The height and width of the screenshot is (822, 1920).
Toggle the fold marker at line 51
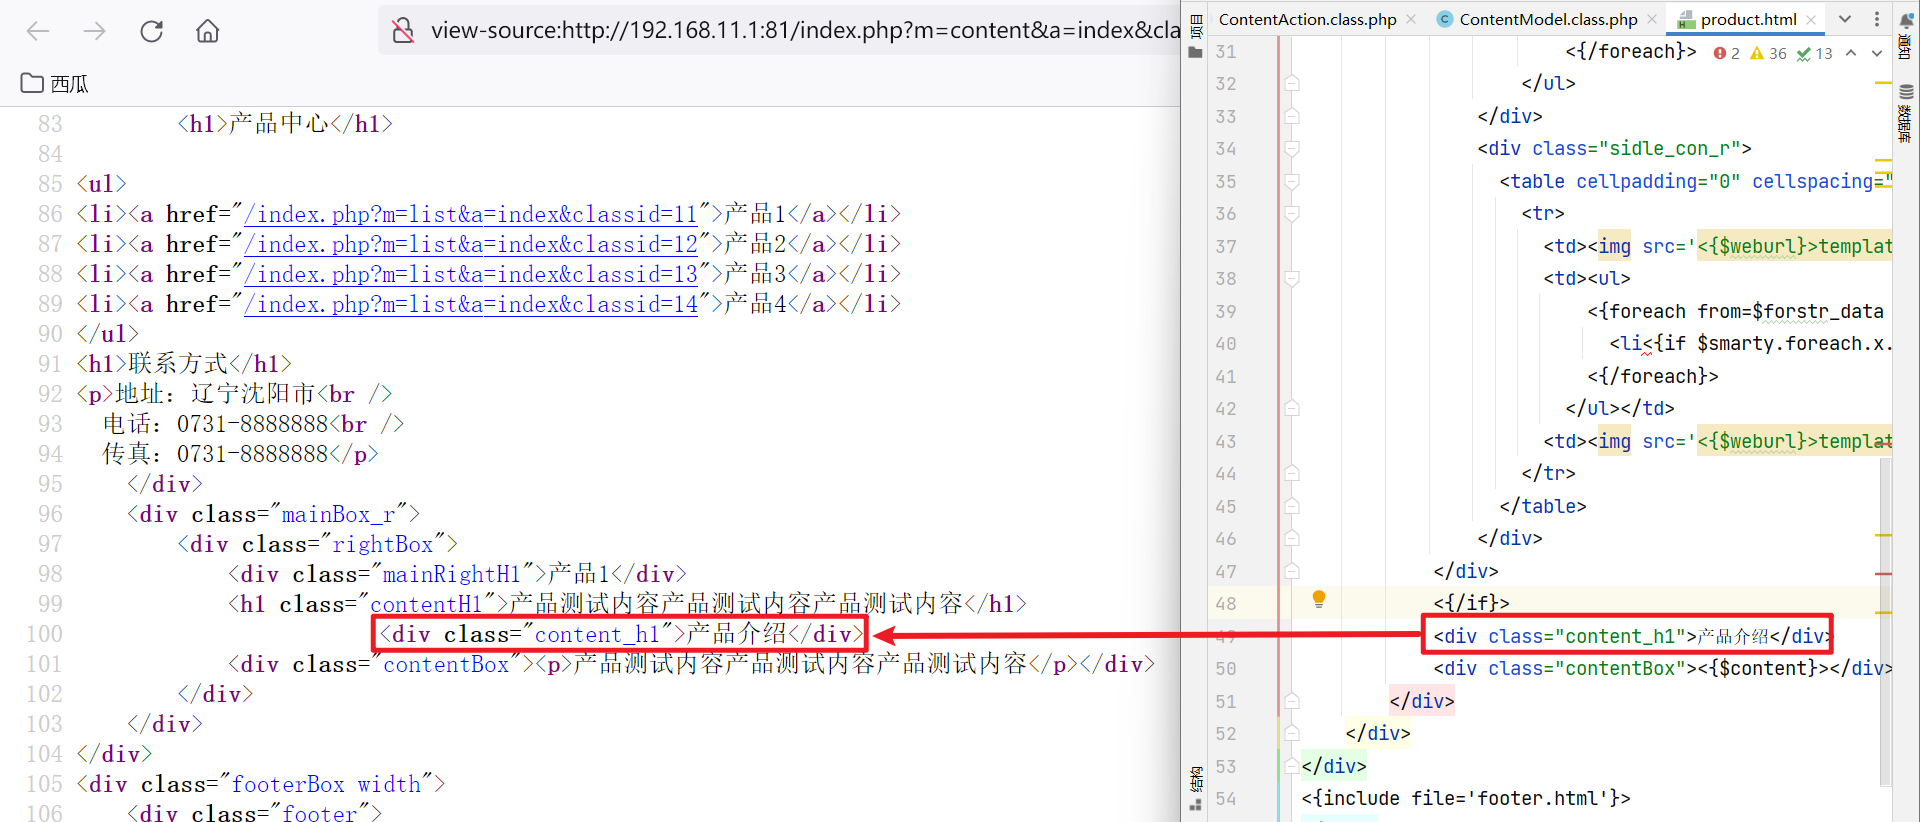click(x=1292, y=701)
